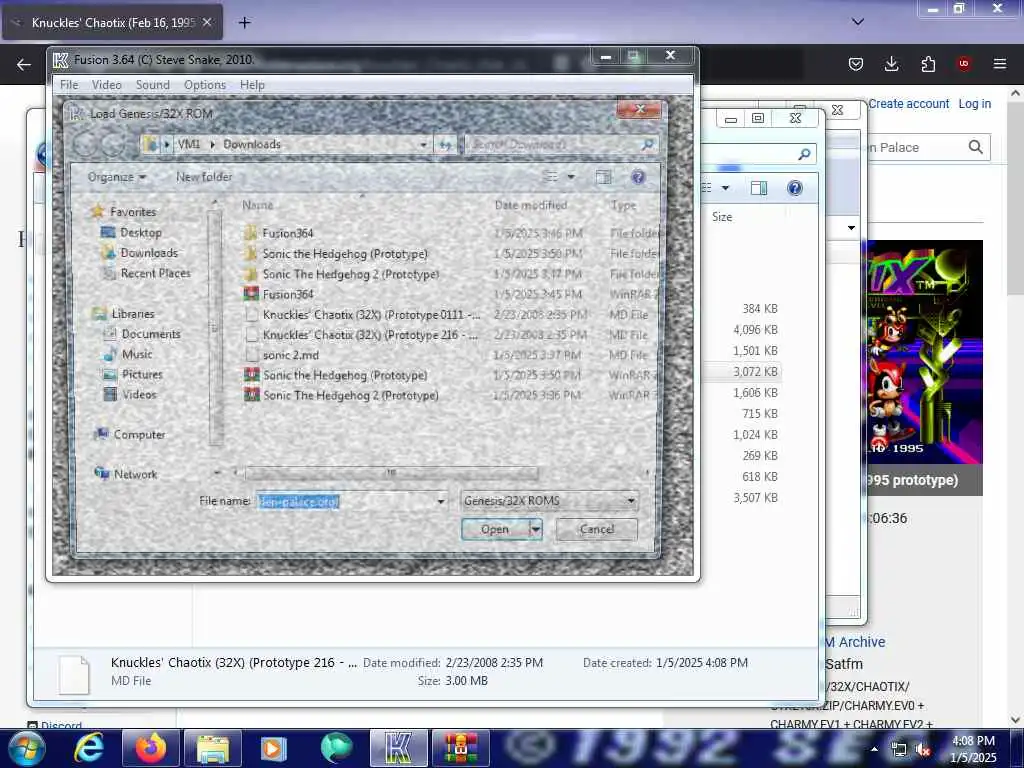
Task: Select Computer in the navigation pane
Action: (129, 434)
